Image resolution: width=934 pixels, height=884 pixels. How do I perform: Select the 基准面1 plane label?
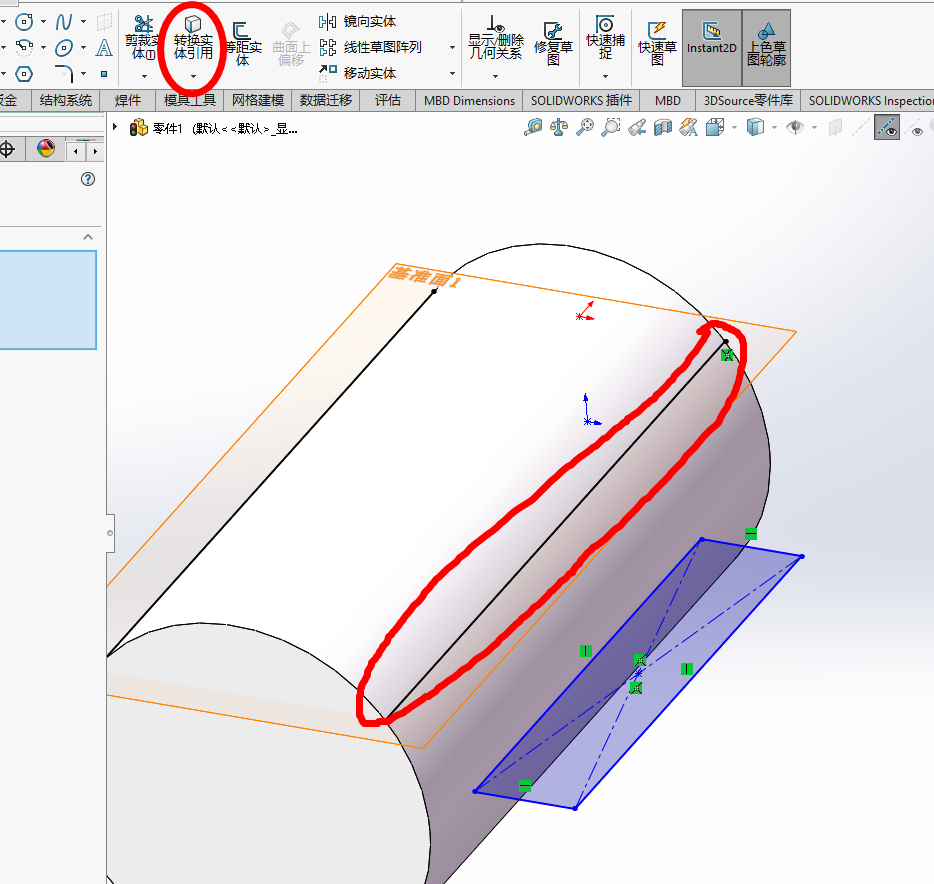424,278
